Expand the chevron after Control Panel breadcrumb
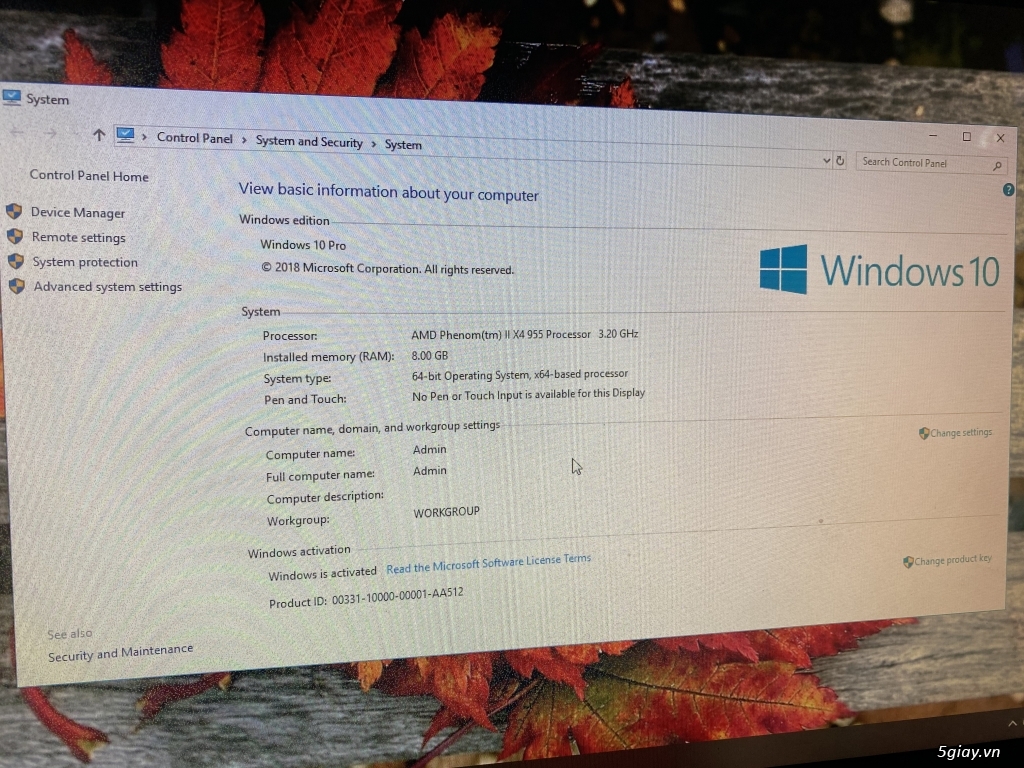This screenshot has height=768, width=1024. [244, 140]
